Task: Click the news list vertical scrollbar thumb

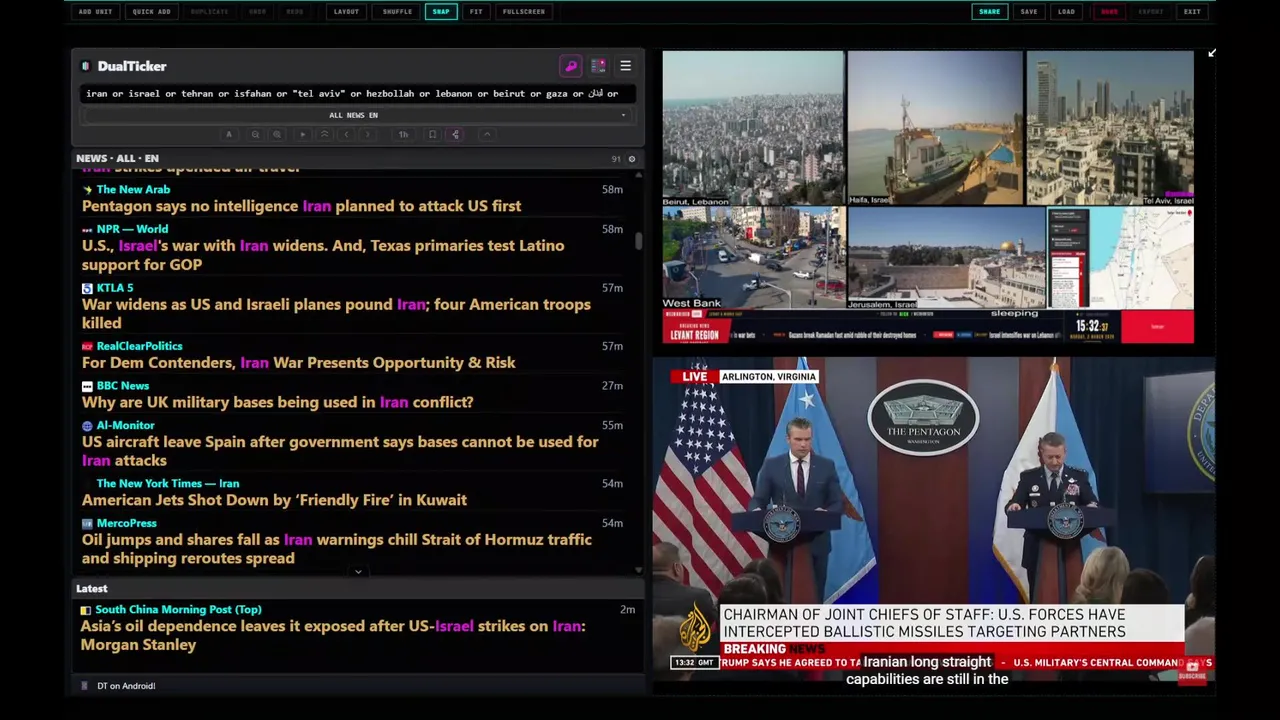Action: 639,241
